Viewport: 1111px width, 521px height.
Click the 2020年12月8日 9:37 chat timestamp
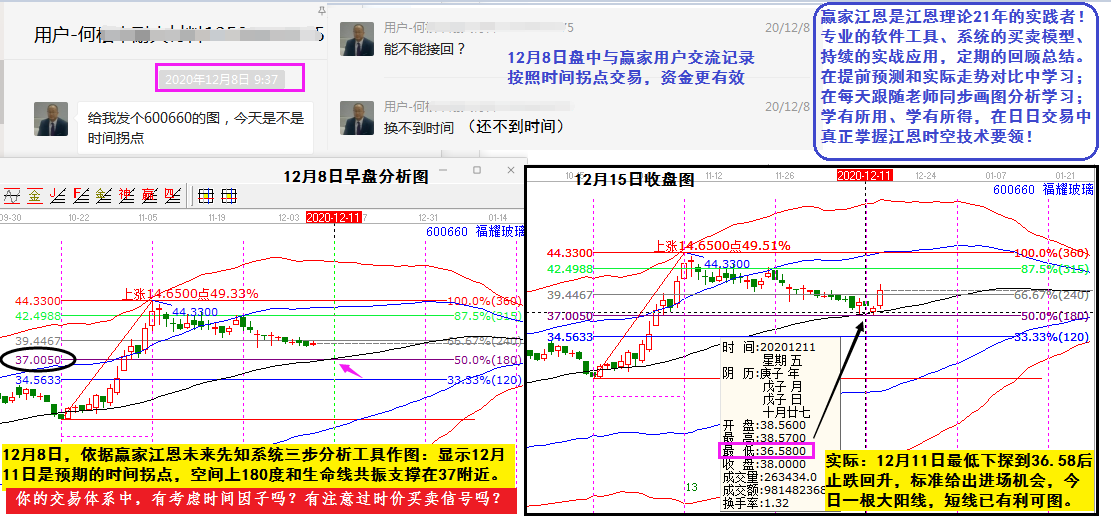tap(229, 77)
